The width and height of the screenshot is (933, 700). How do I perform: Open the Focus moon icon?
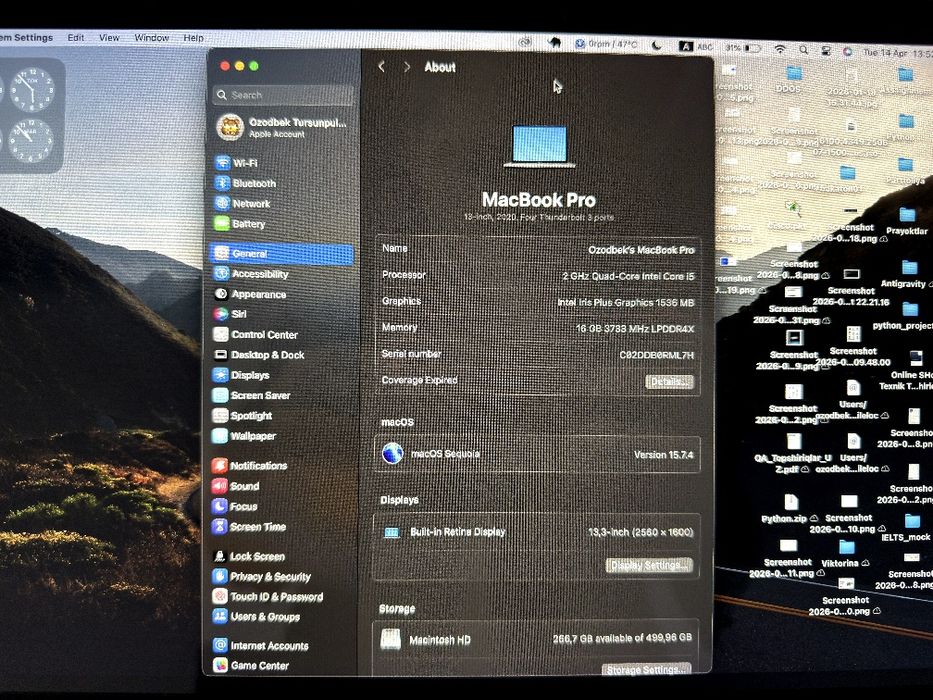tap(220, 506)
